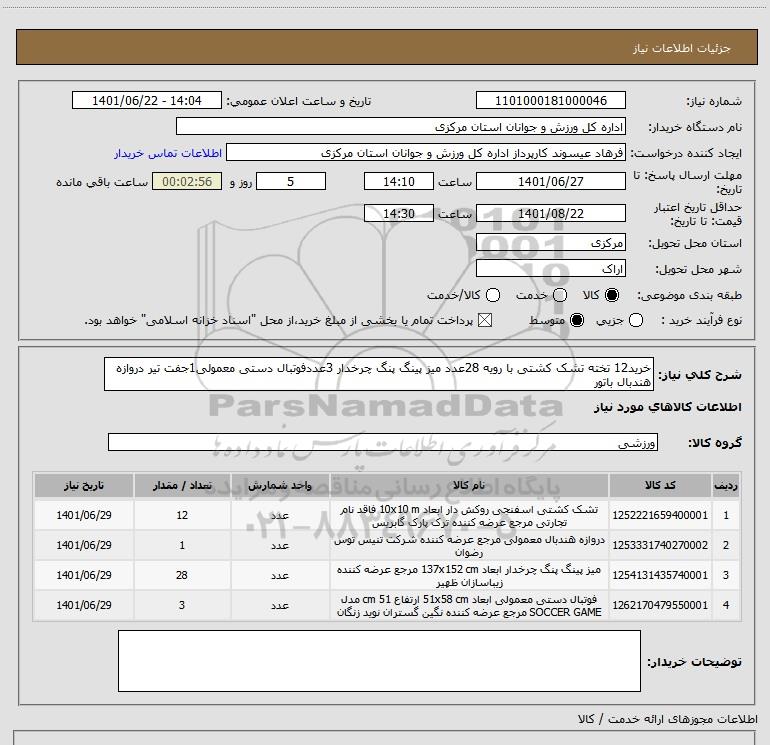Image resolution: width=770 pixels, height=745 pixels.
Task: Click the need date in row 4
Action: pyautogui.click(x=84, y=605)
